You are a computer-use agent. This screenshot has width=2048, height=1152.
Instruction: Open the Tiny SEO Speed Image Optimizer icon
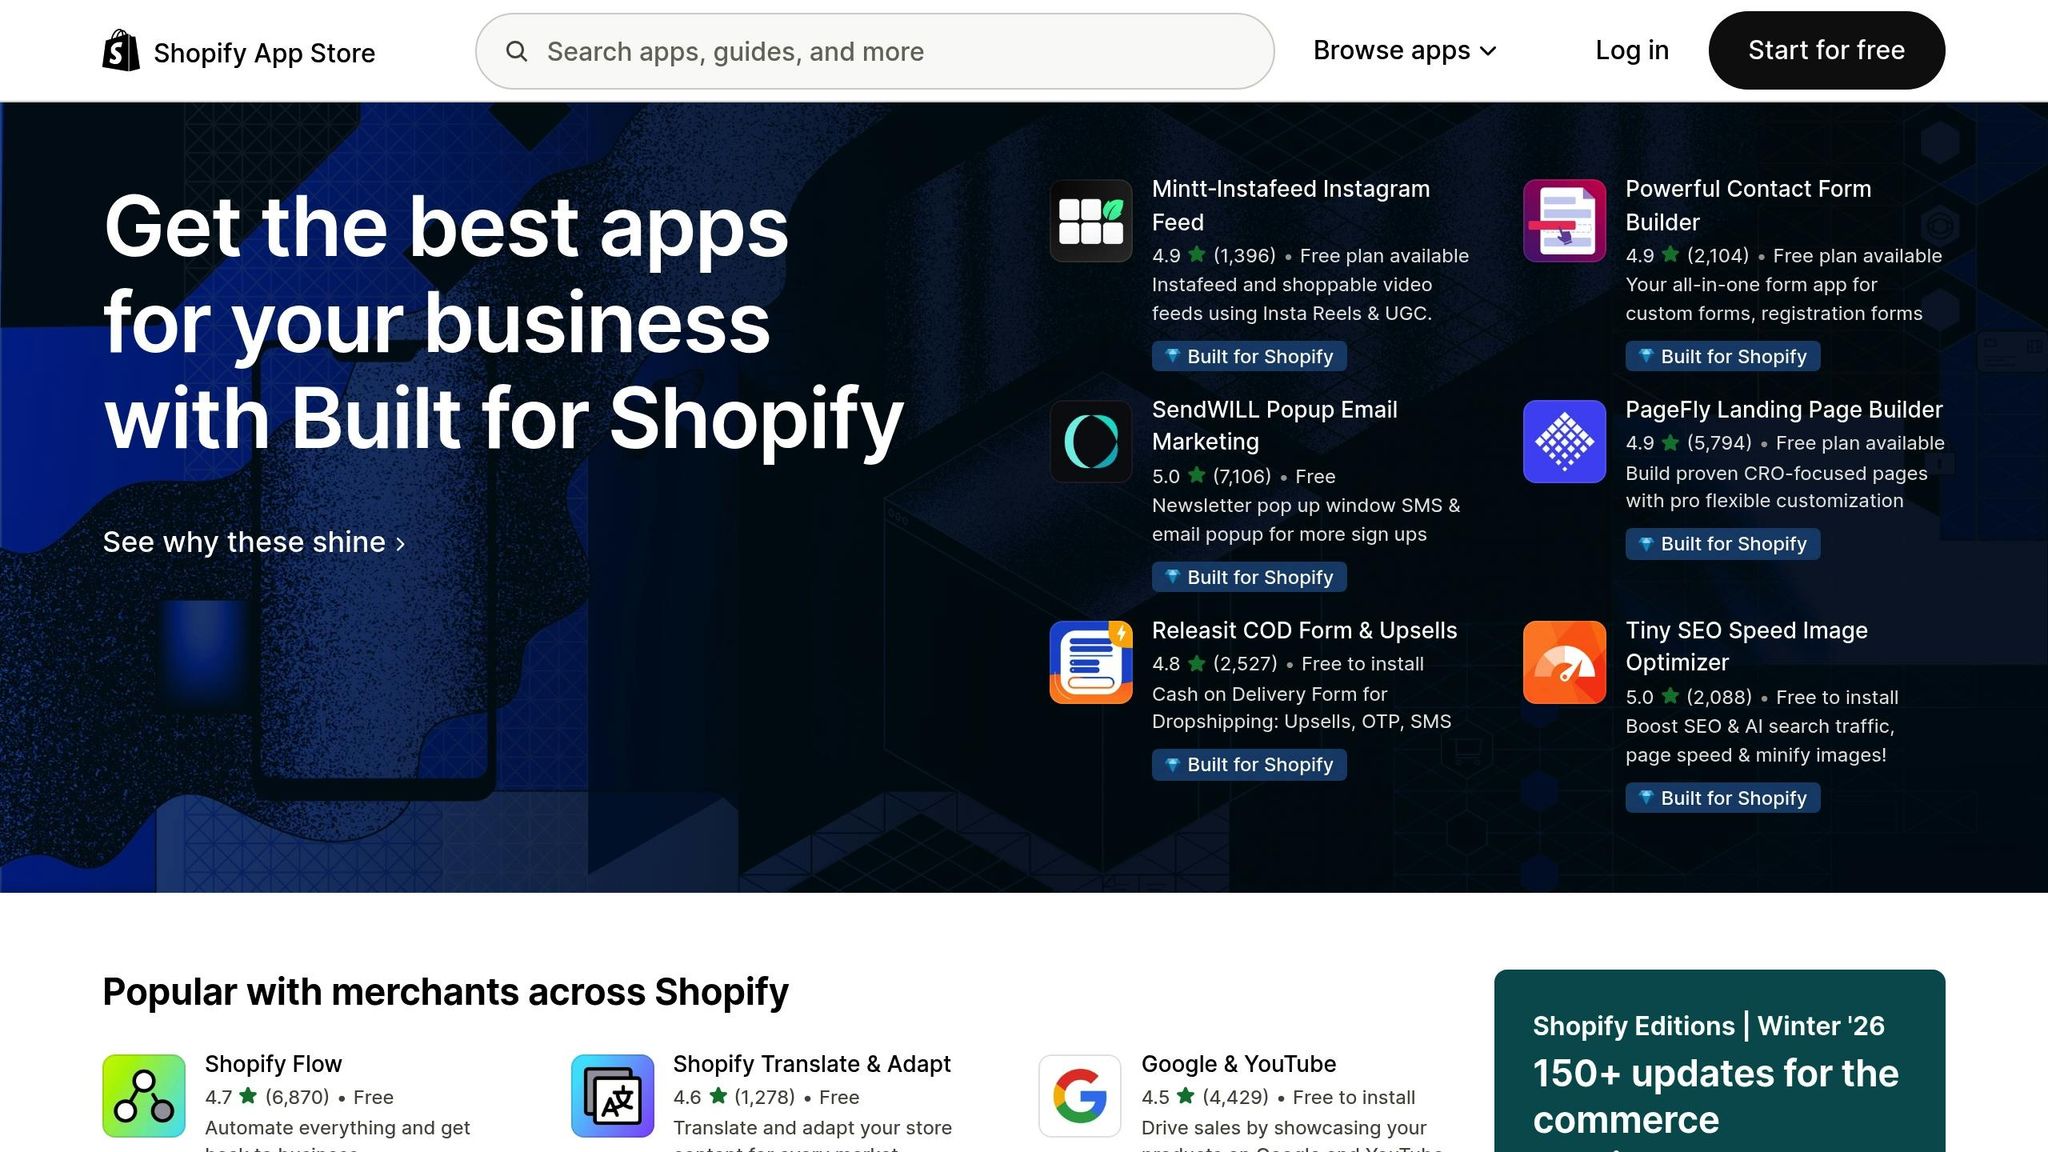pos(1563,662)
